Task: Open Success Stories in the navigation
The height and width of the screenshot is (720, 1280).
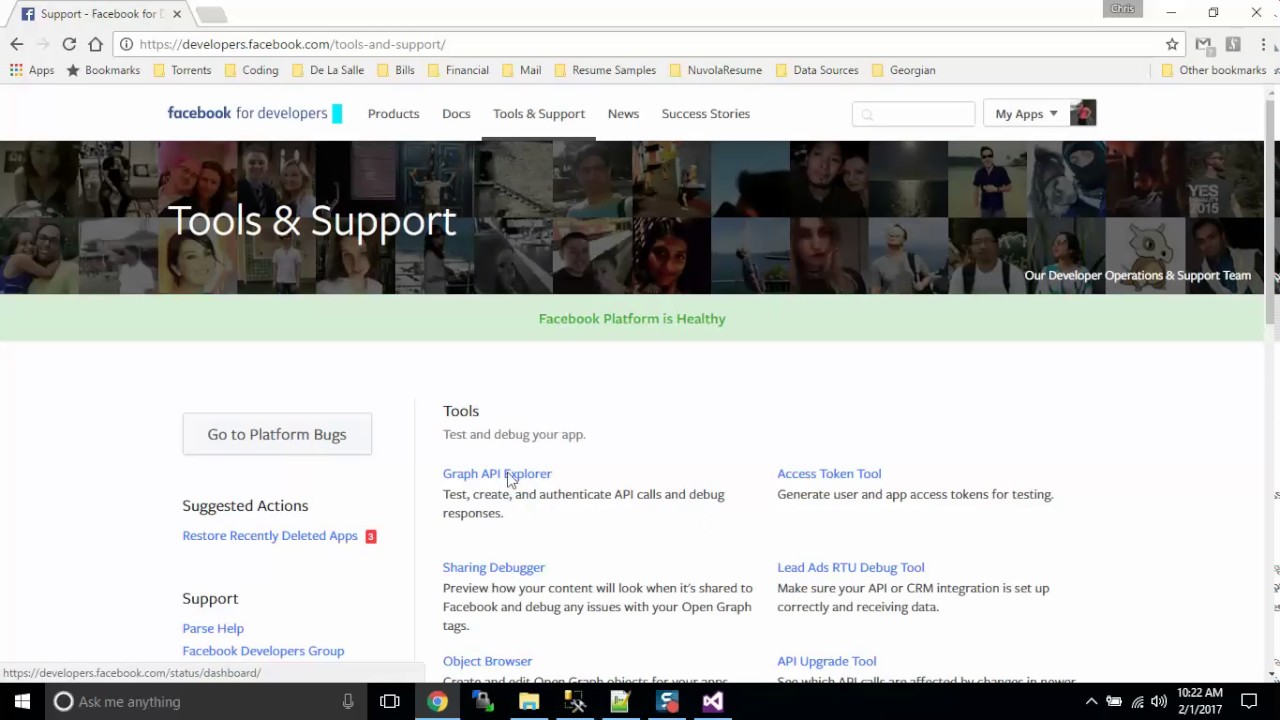Action: [x=706, y=114]
